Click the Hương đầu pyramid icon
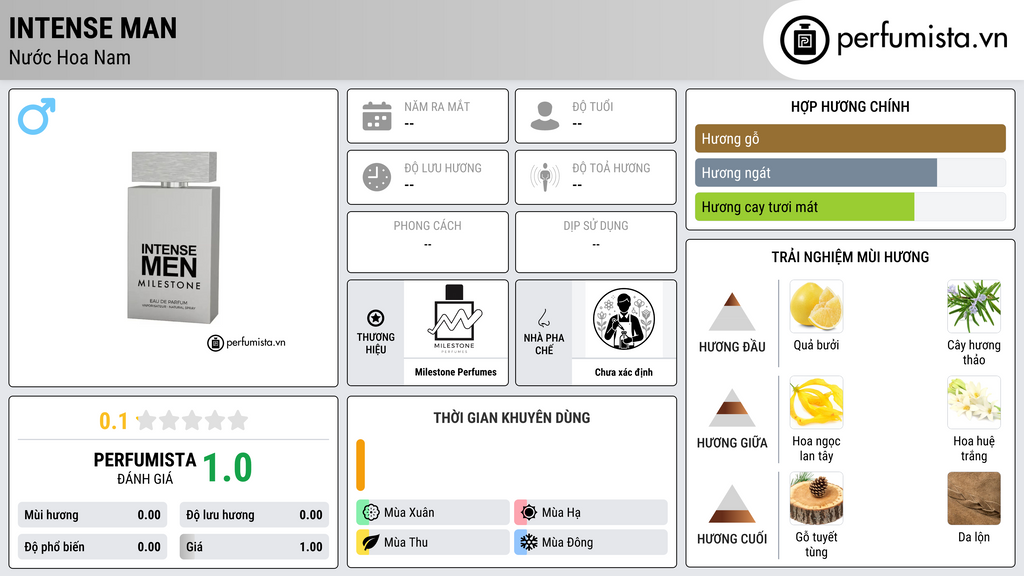Image resolution: width=1024 pixels, height=576 pixels. 732,312
